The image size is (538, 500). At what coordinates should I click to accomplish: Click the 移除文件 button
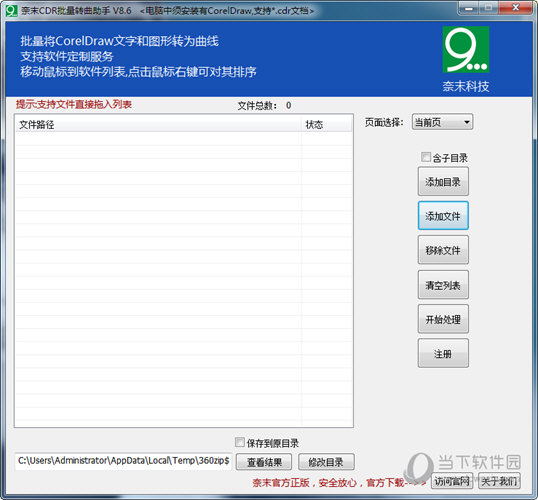pyautogui.click(x=443, y=250)
